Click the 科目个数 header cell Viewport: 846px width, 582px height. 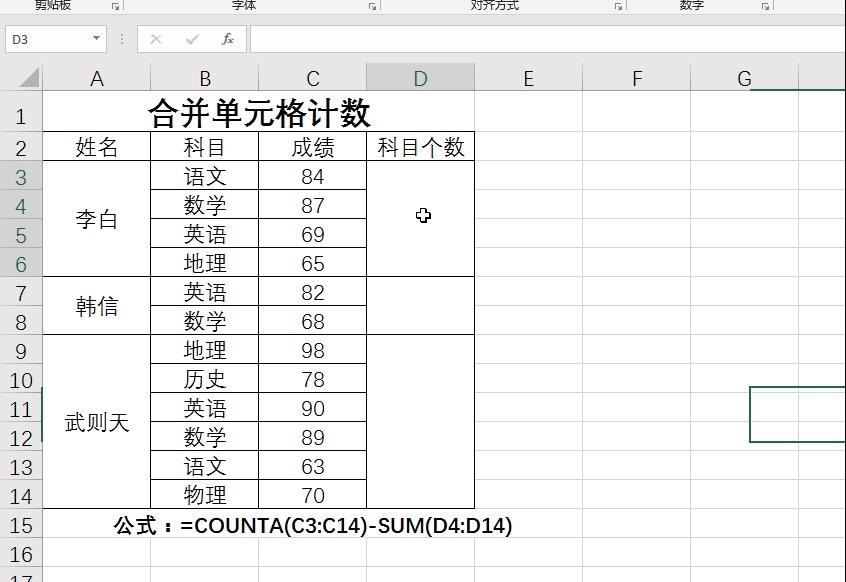[x=420, y=146]
